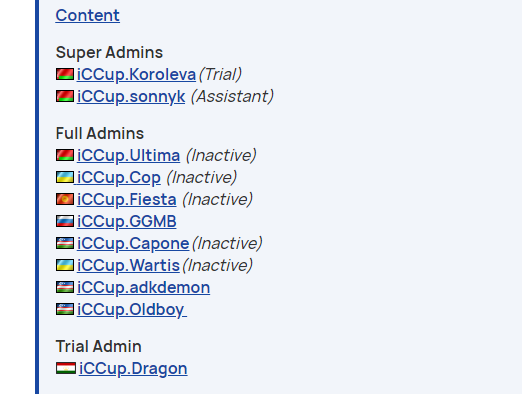Click Tajikistan flag icon beside iCCup.Dragon
Viewport: 522px width, 394px height.
[x=66, y=368]
